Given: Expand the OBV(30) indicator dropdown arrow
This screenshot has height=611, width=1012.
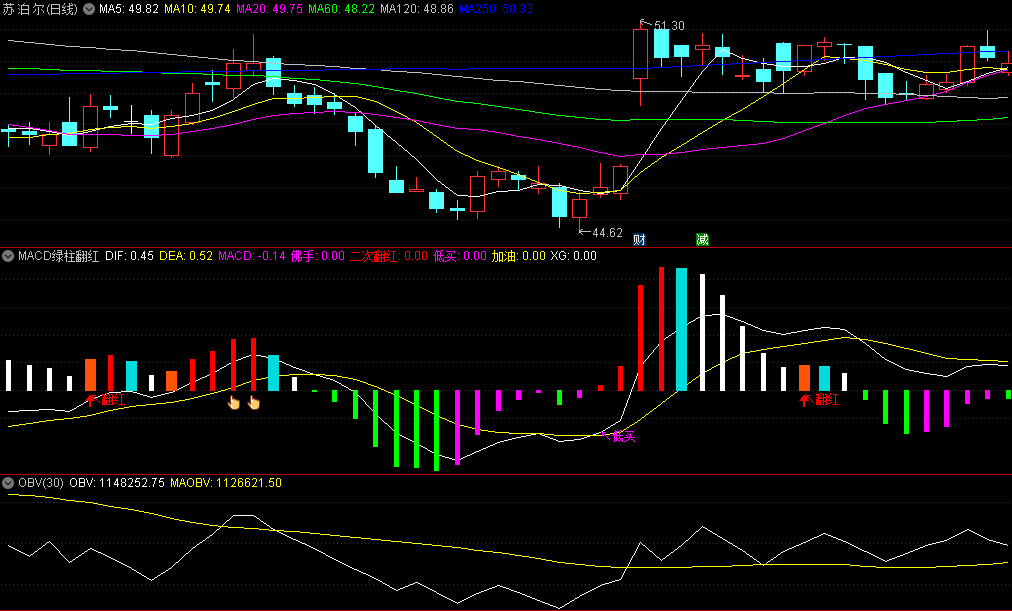Looking at the screenshot, I should [8, 483].
